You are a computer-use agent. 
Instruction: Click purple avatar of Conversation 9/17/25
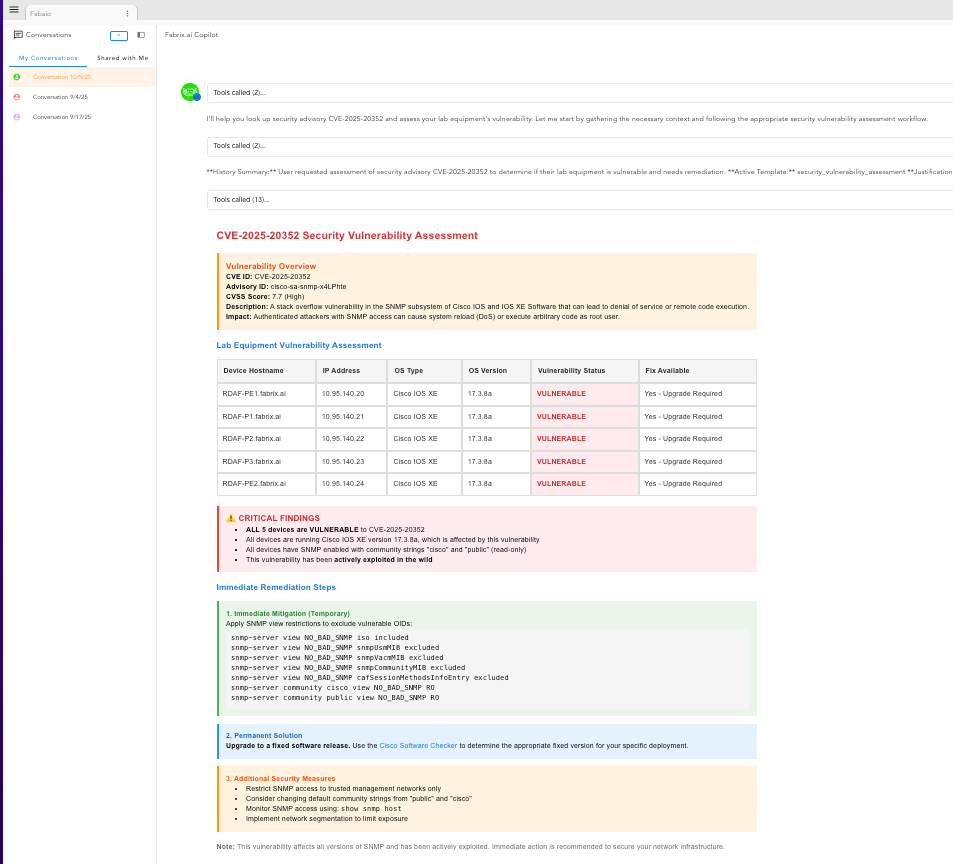[16, 117]
